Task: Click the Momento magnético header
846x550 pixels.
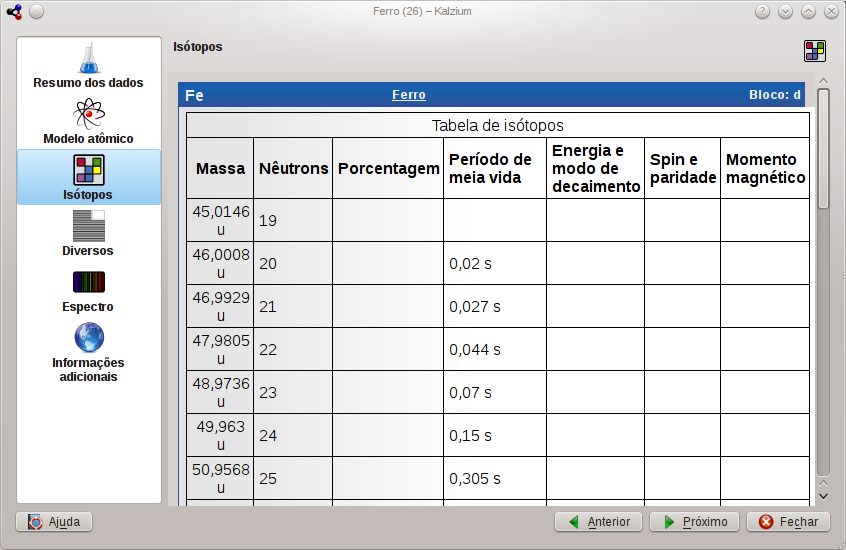Action: coord(765,168)
